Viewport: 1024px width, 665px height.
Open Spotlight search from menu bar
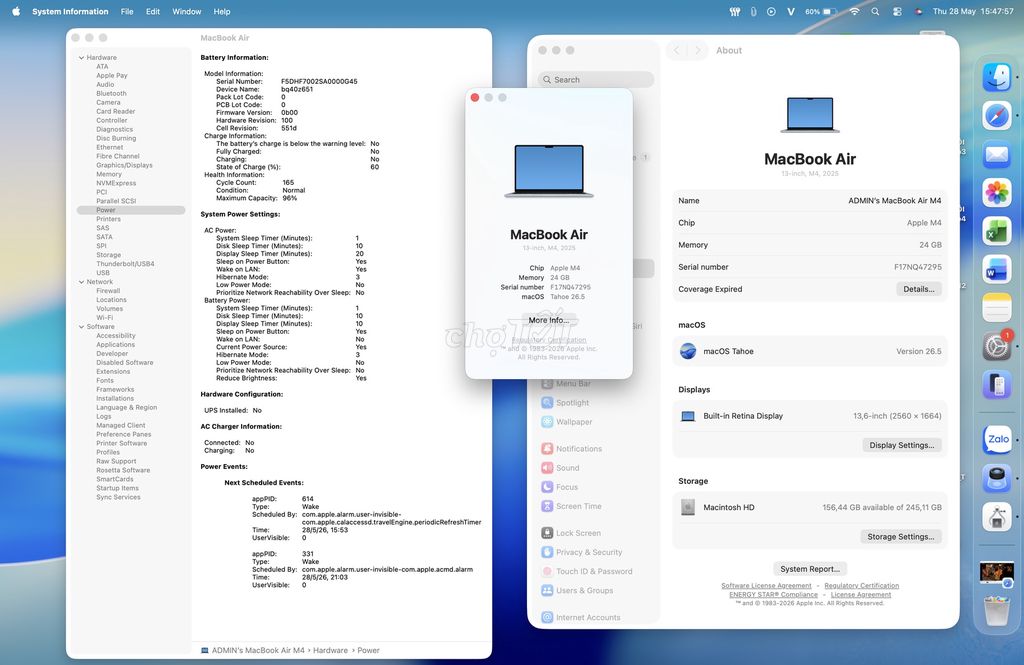(875, 11)
